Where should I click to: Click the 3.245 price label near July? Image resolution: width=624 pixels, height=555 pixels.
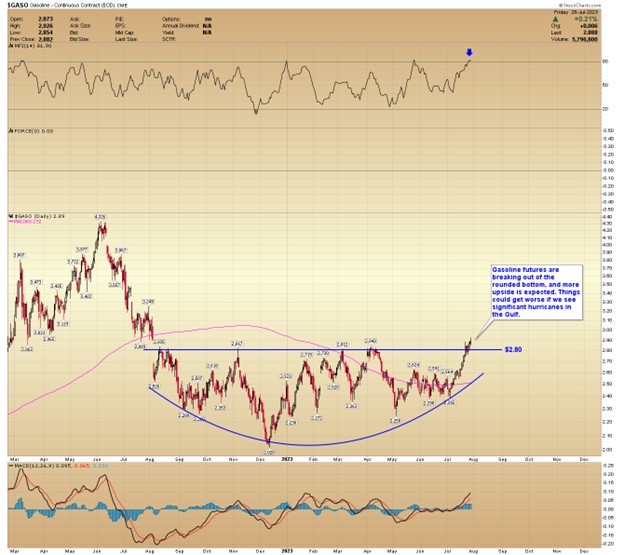click(148, 302)
